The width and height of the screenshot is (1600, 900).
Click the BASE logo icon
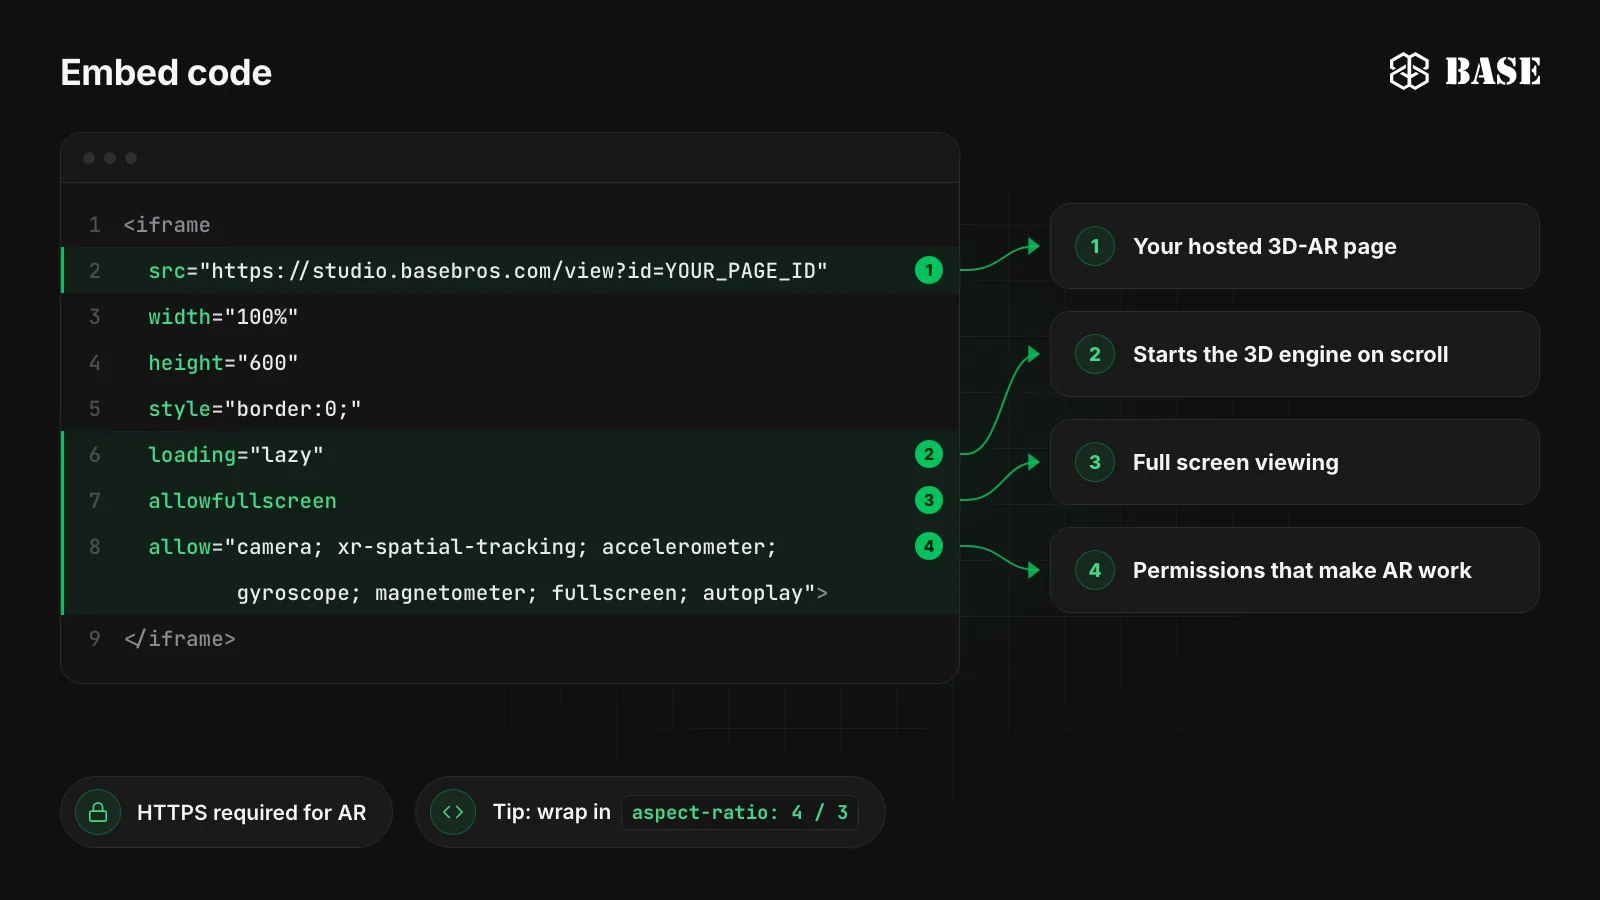pos(1409,71)
